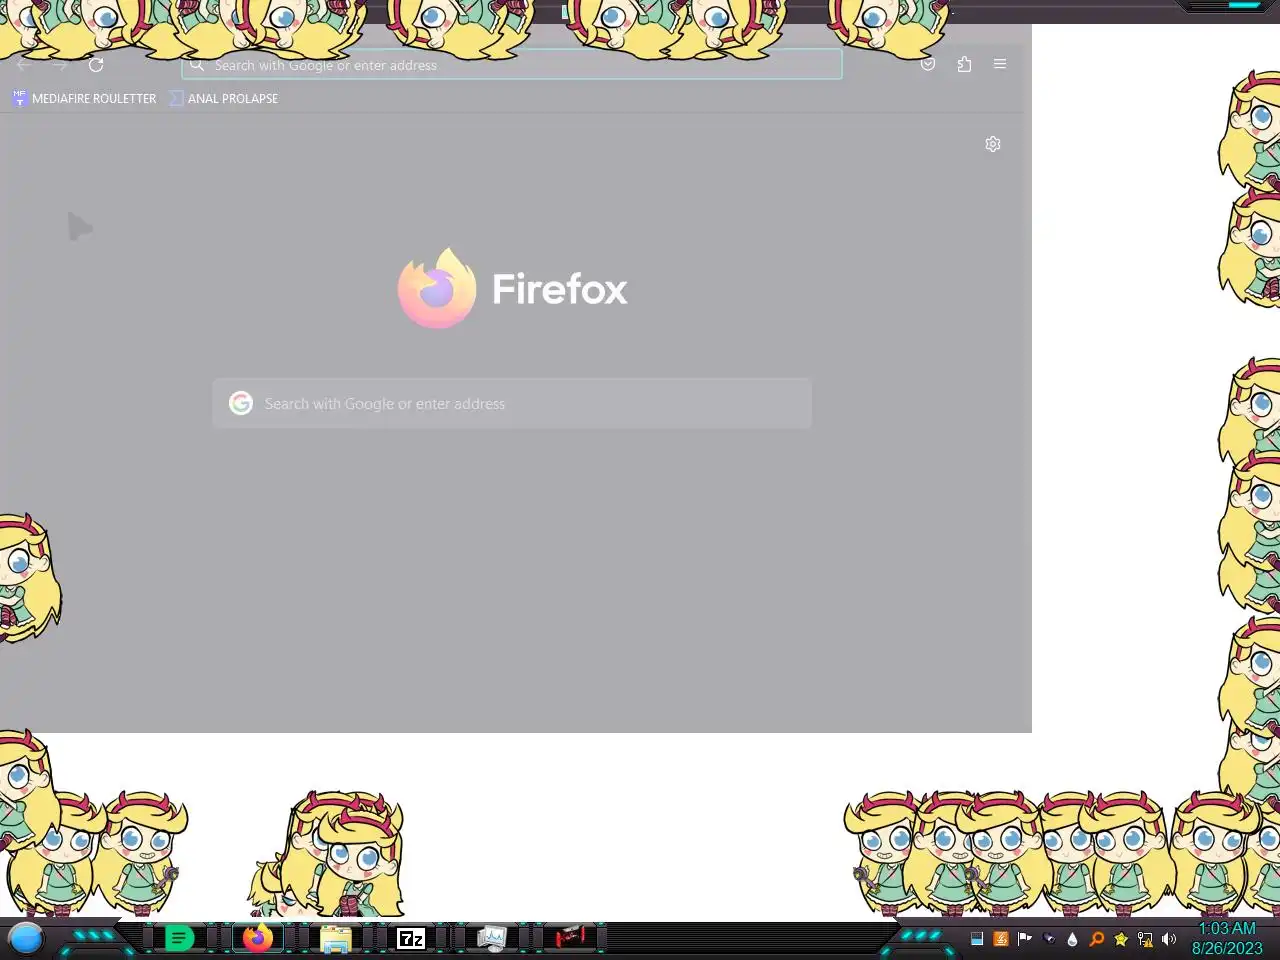1280x960 pixels.
Task: Click the orange magnifier tray icon
Action: [1097, 939]
